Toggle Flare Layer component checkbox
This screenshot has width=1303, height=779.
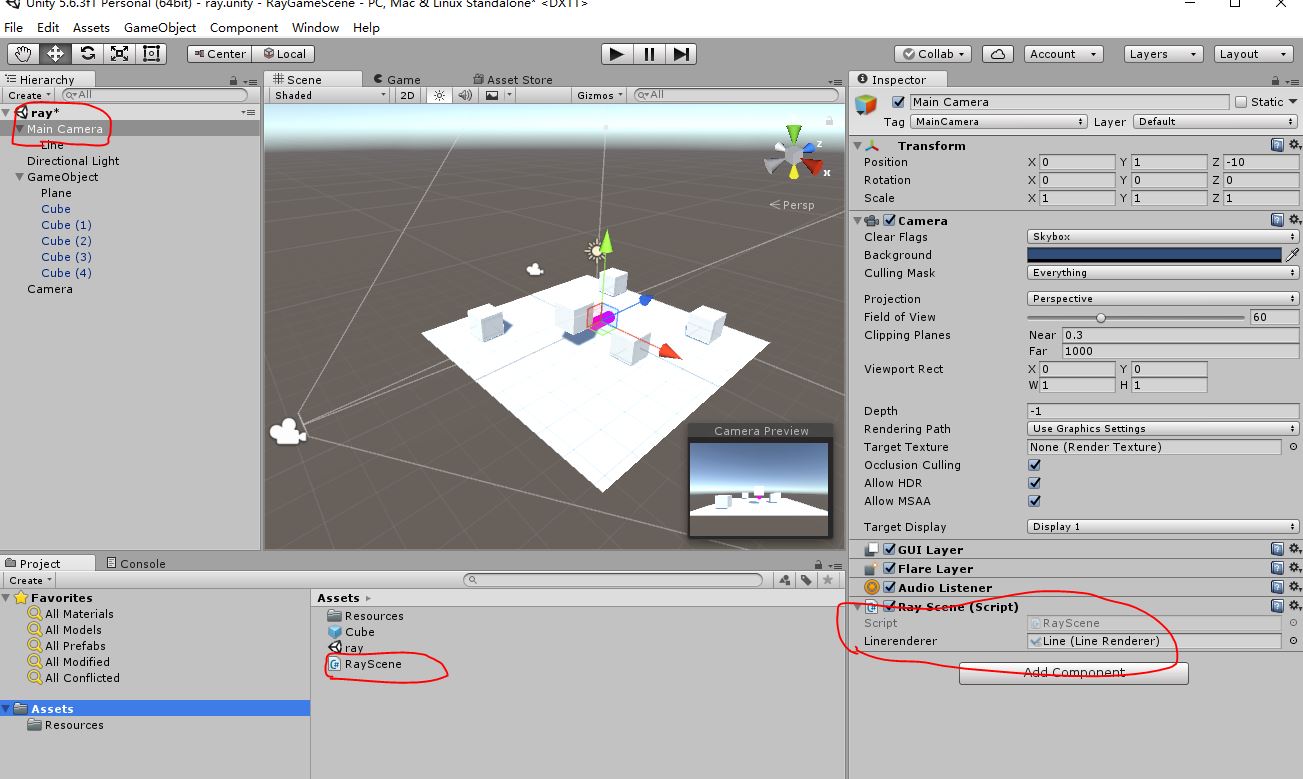[890, 568]
